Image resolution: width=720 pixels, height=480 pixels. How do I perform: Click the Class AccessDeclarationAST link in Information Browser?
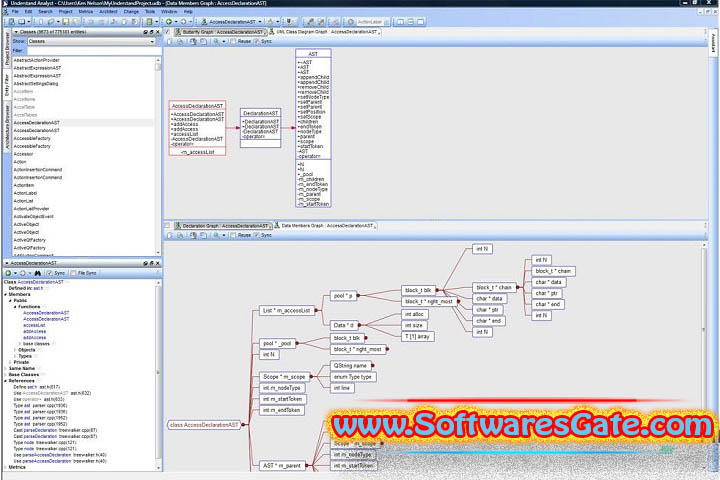[40, 282]
